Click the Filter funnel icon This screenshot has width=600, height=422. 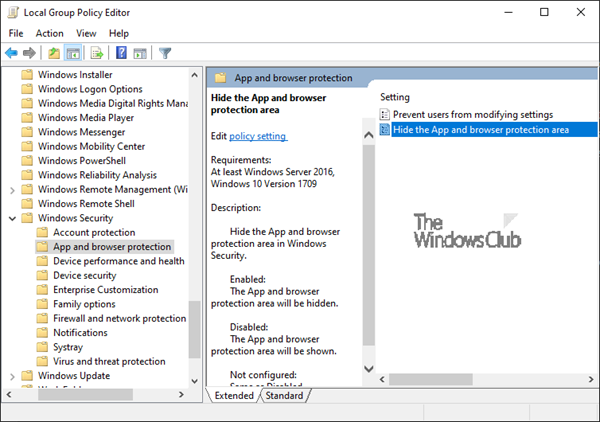click(165, 53)
